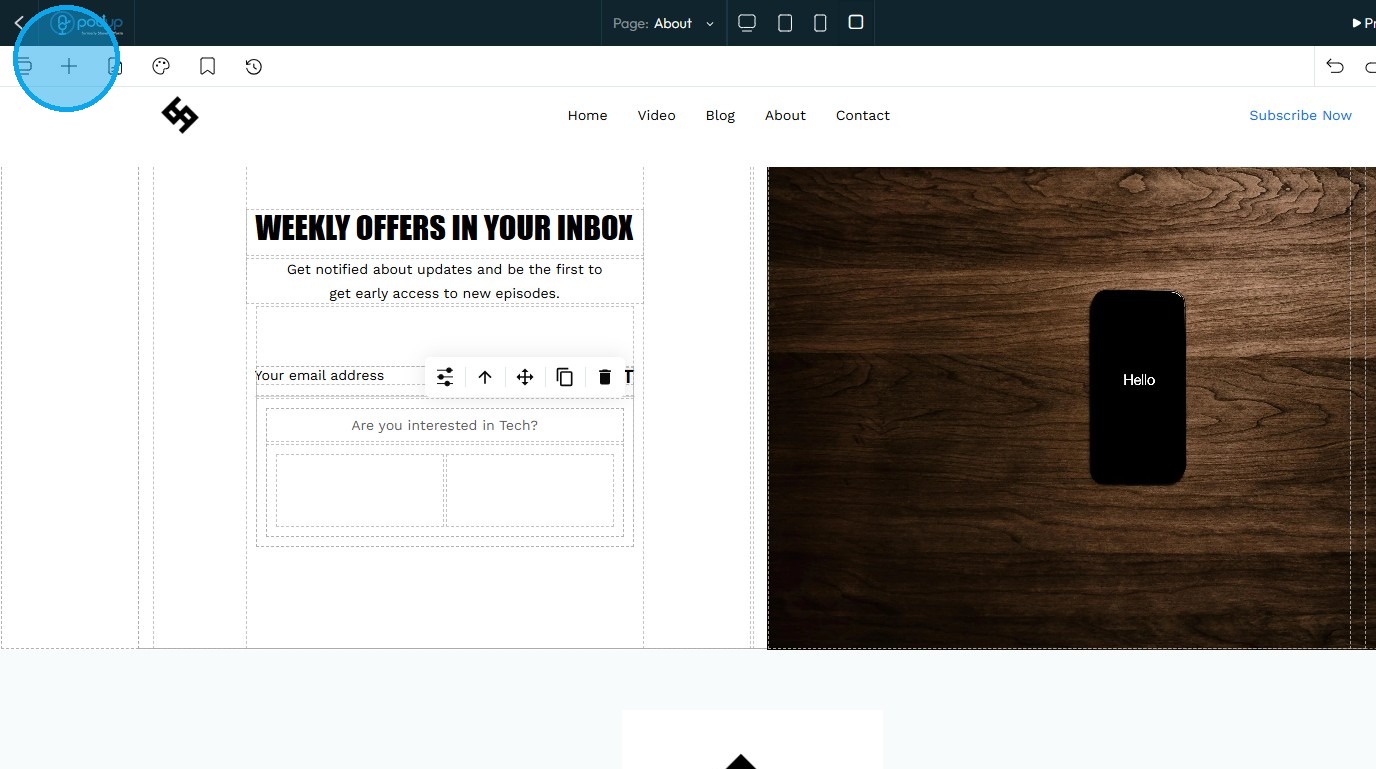Screen dimensions: 1376x769
Task: Open the theme color palette icon
Action: pyautogui.click(x=161, y=67)
